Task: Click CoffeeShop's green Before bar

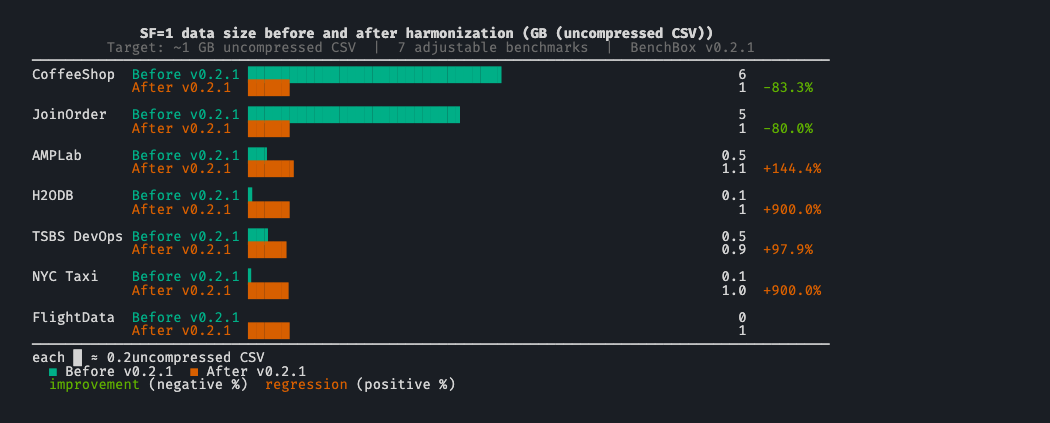Action: point(374,74)
